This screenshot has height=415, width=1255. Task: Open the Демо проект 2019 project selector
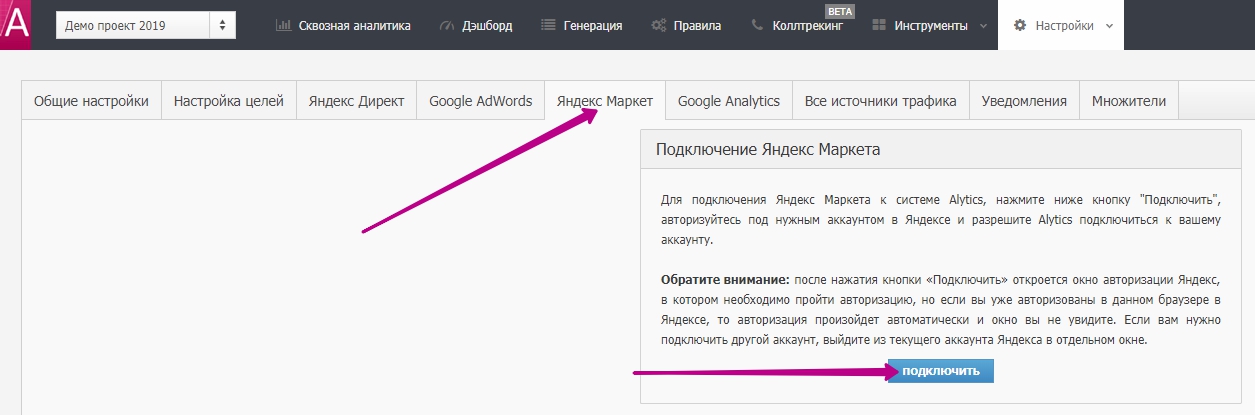click(x=146, y=25)
